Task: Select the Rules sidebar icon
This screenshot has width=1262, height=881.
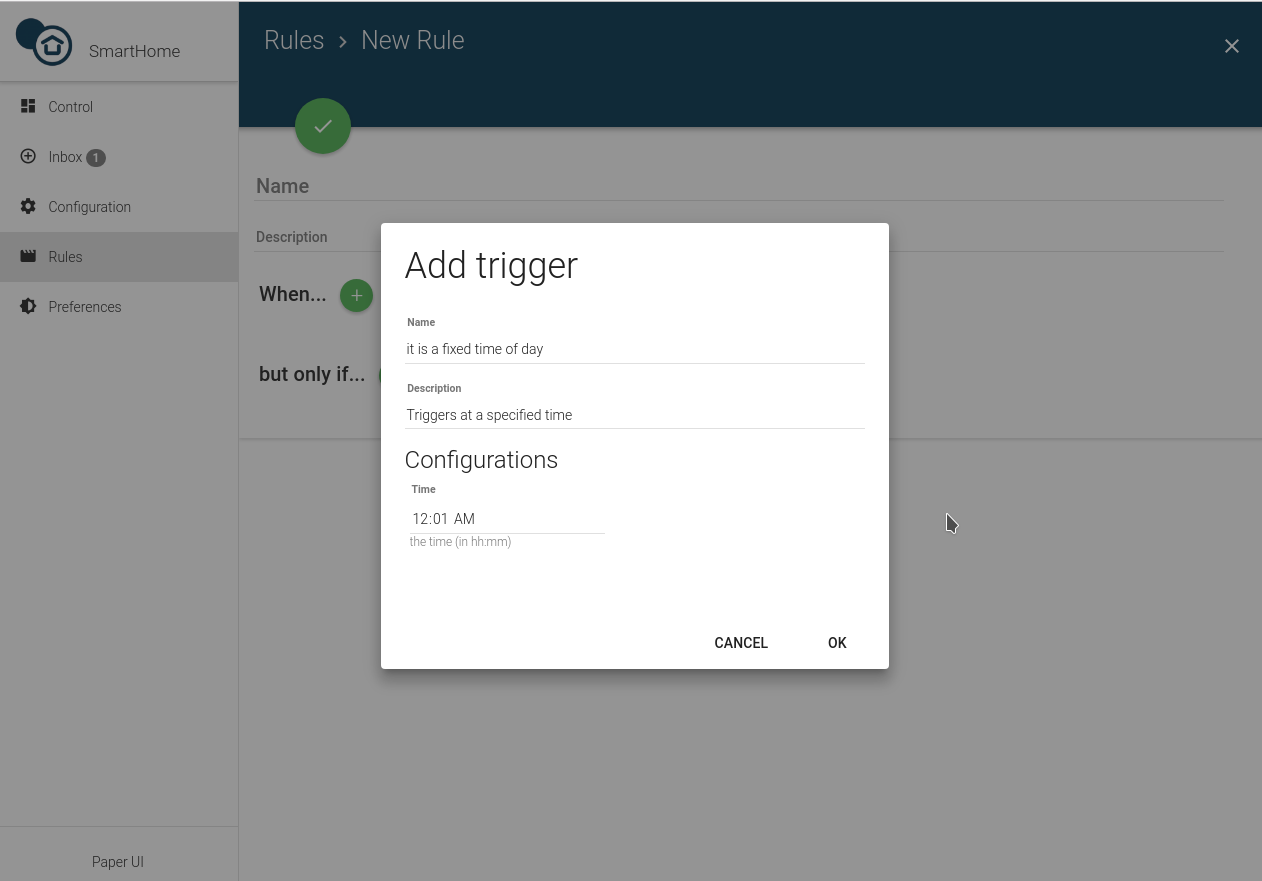Action: coord(27,256)
